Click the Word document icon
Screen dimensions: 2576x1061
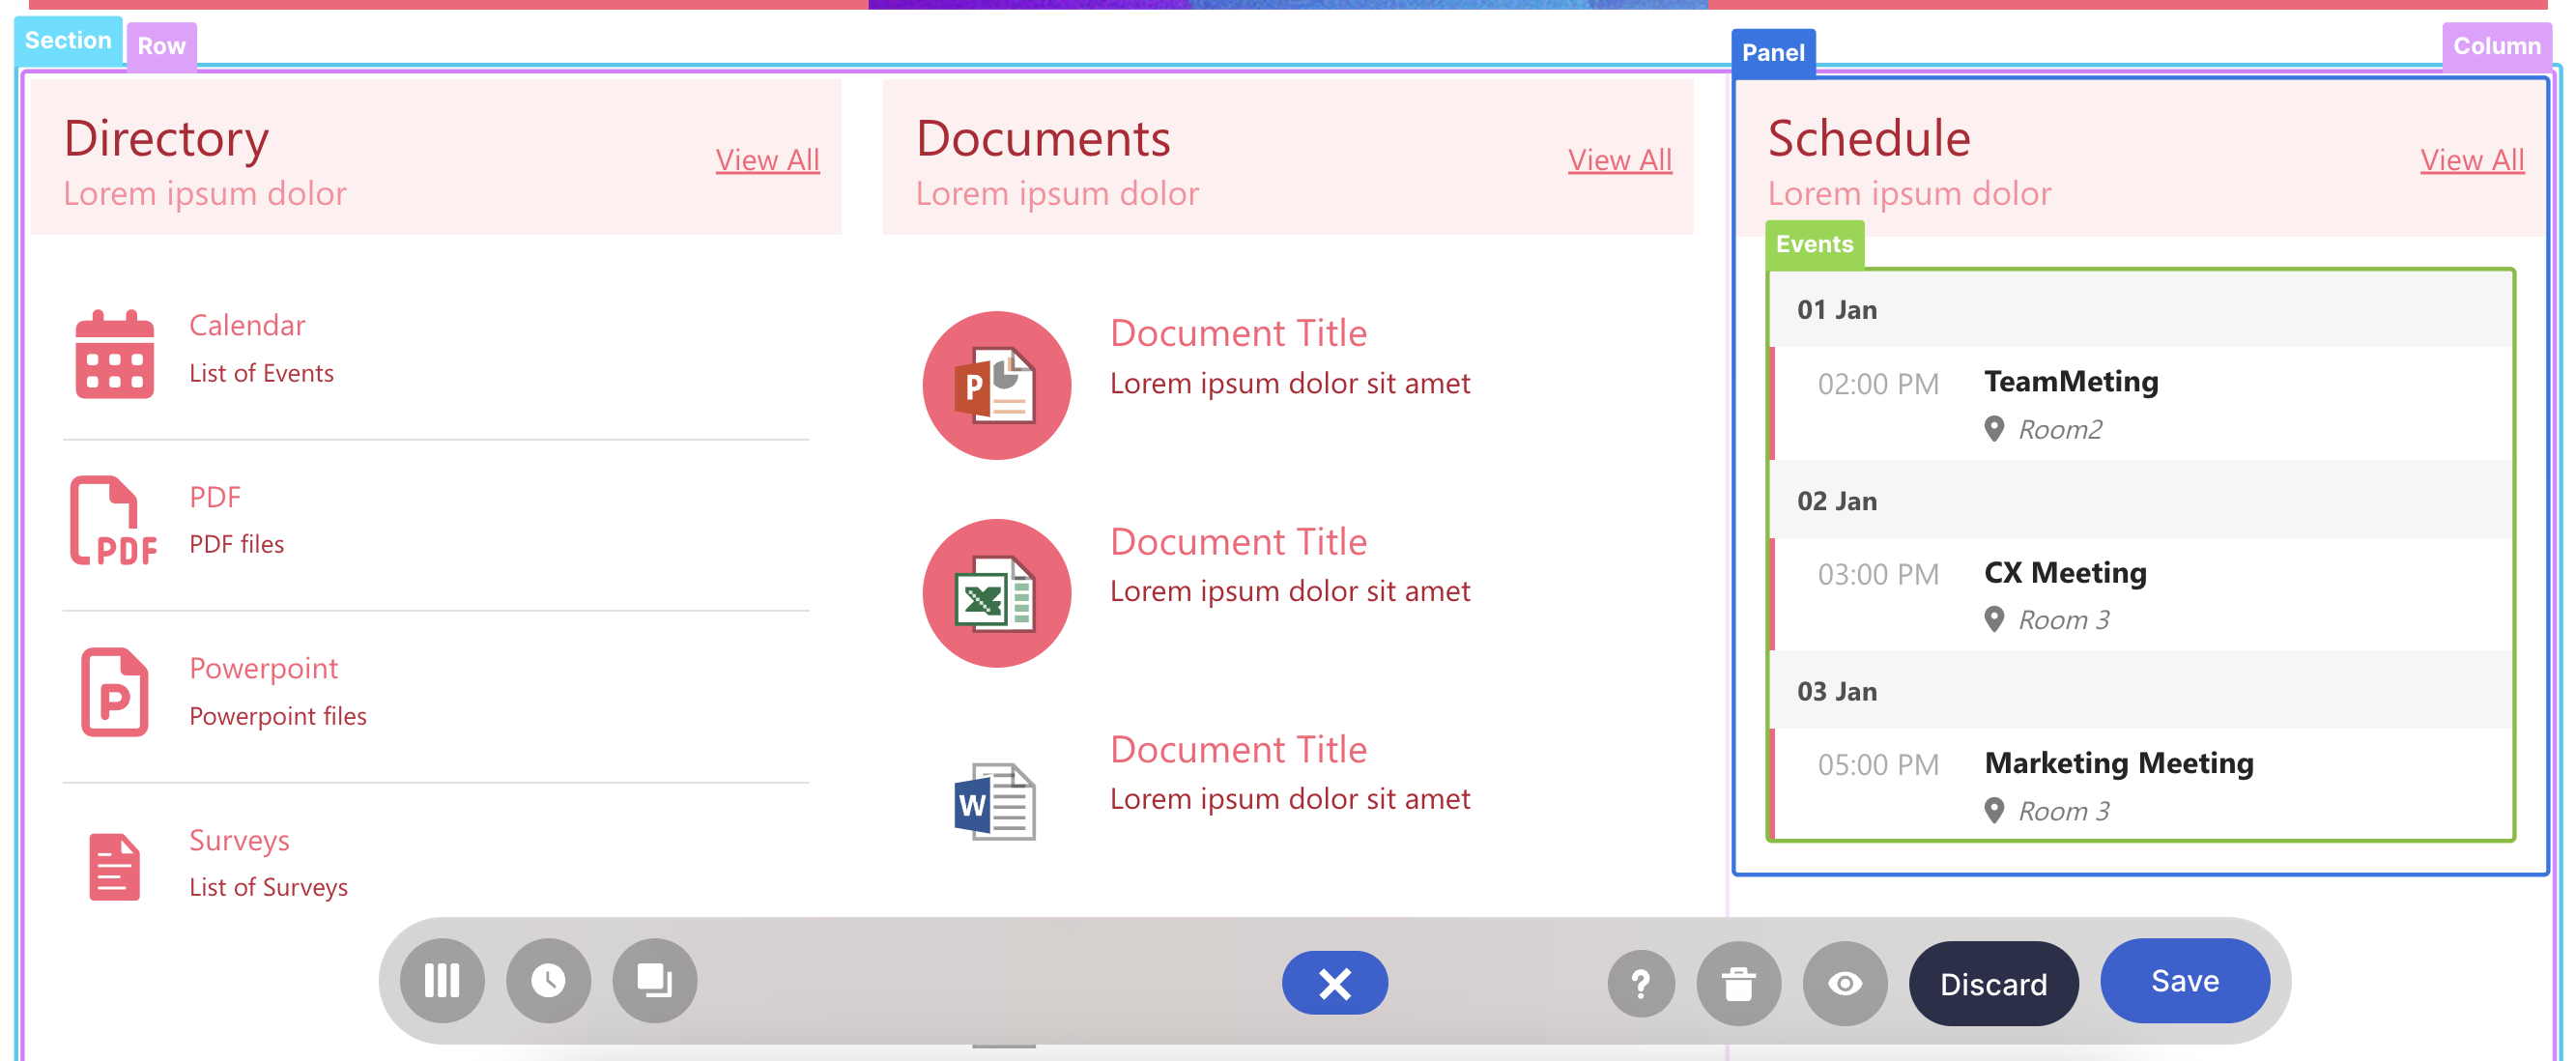click(x=994, y=801)
